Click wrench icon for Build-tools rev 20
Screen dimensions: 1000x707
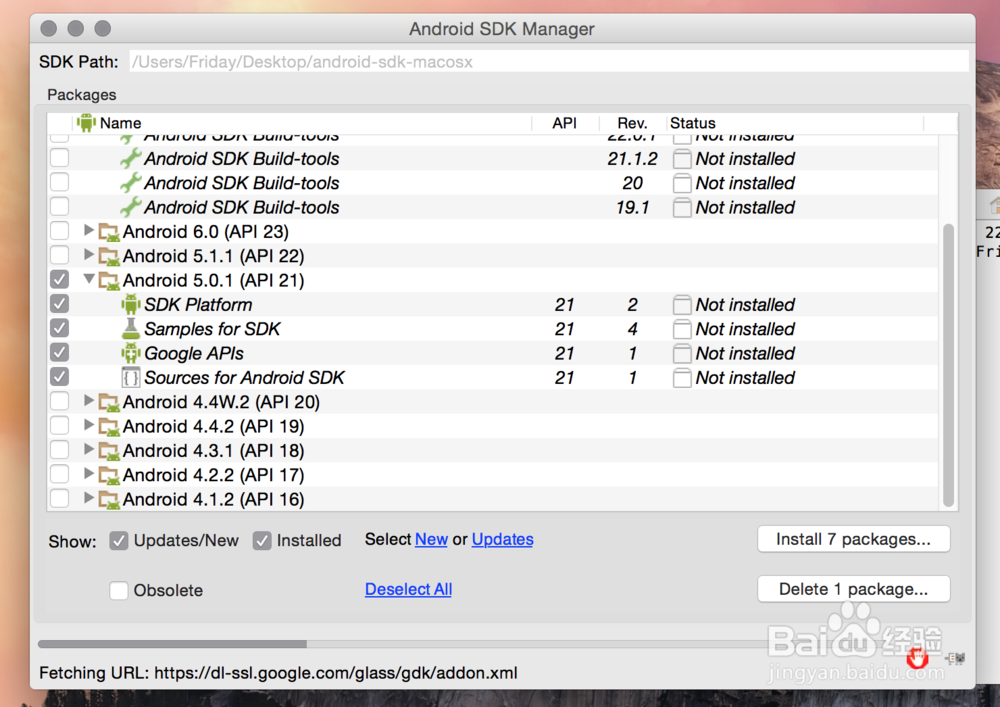[131, 183]
